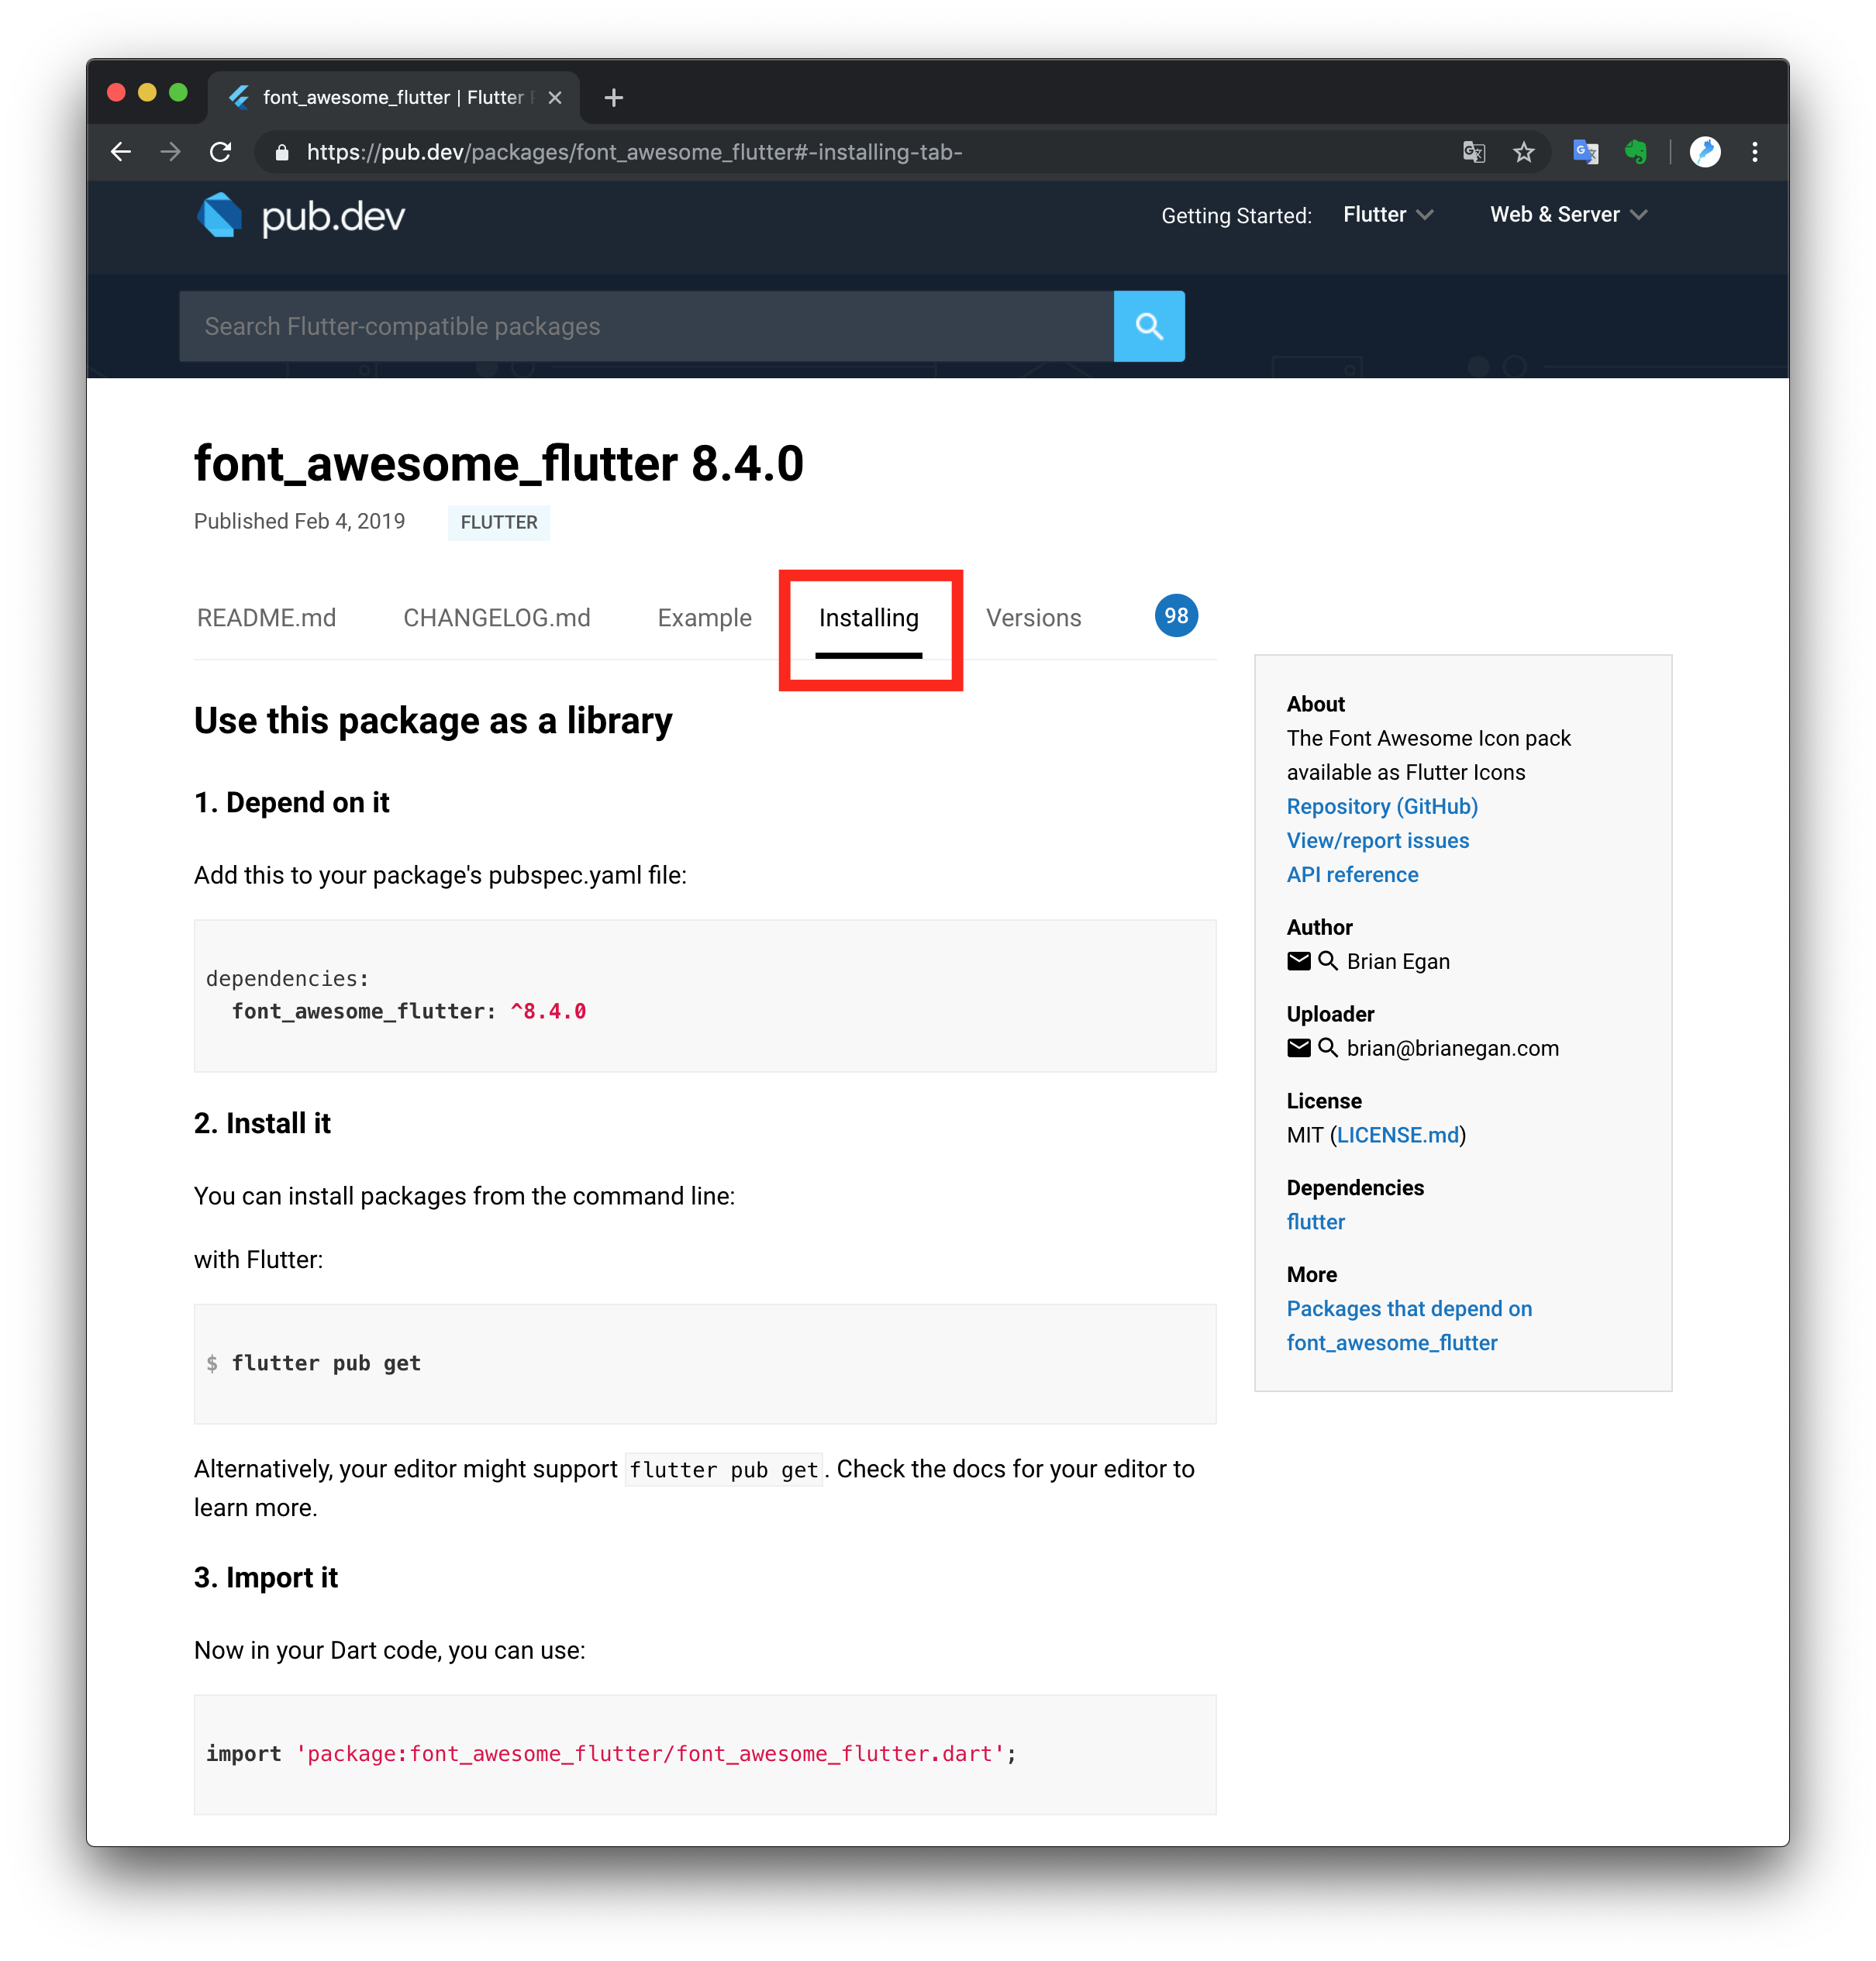The image size is (1876, 1961).
Task: Open the CHANGELOG.md tab
Action: (496, 618)
